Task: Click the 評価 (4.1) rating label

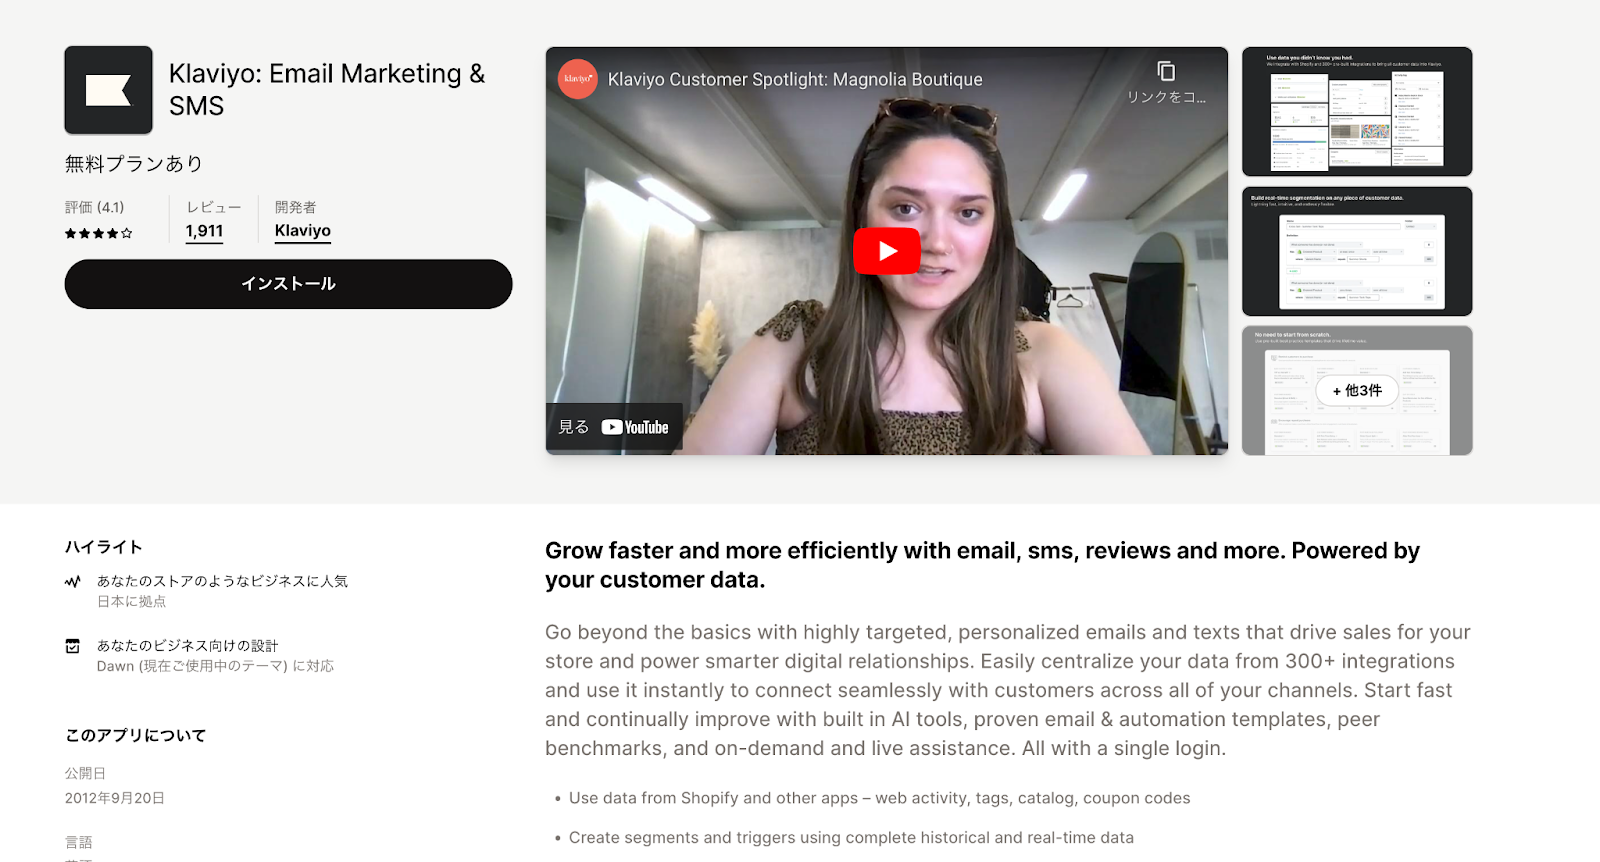Action: [95, 207]
